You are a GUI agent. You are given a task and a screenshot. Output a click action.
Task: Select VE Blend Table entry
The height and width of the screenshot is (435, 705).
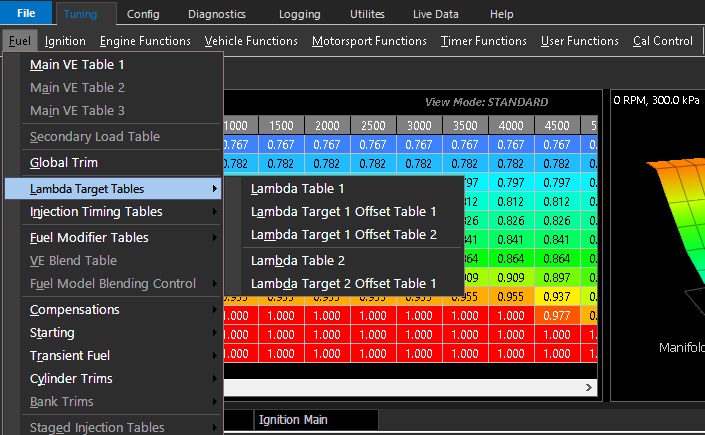(x=113, y=261)
